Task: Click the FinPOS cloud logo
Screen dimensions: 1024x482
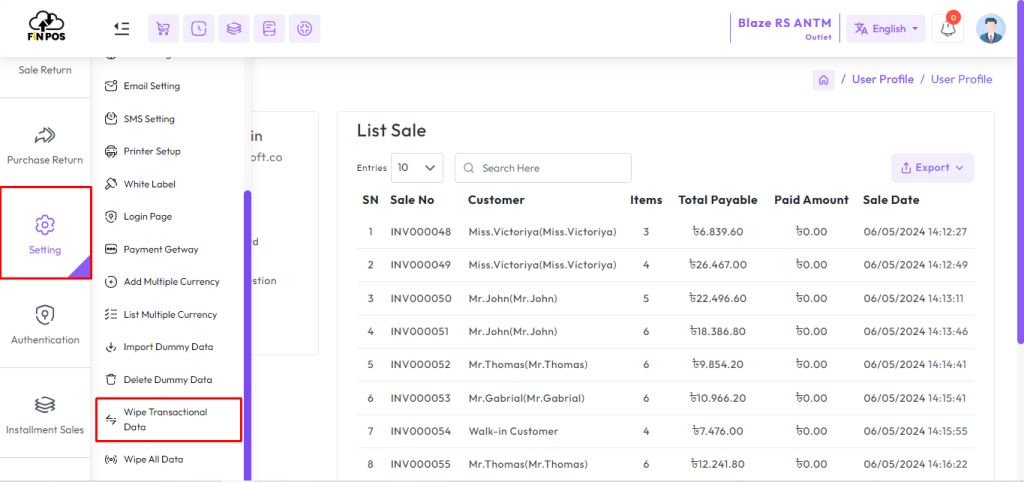Action: point(46,27)
